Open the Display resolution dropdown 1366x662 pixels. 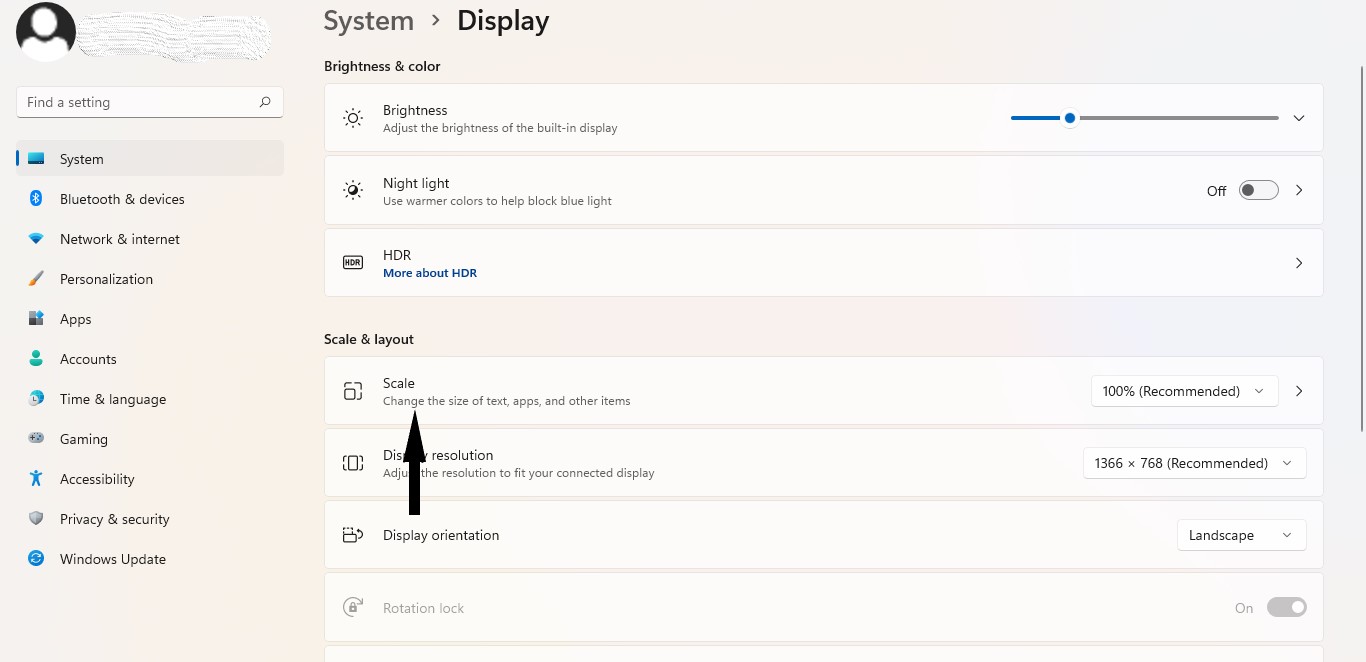click(x=1194, y=463)
